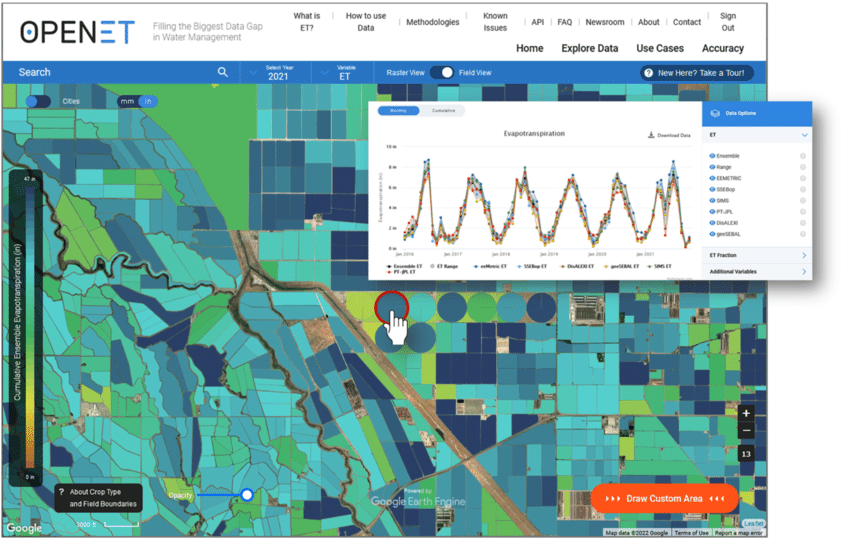850x539 pixels.
Task: Click the eye icon beside Ensemble
Action: pos(711,156)
